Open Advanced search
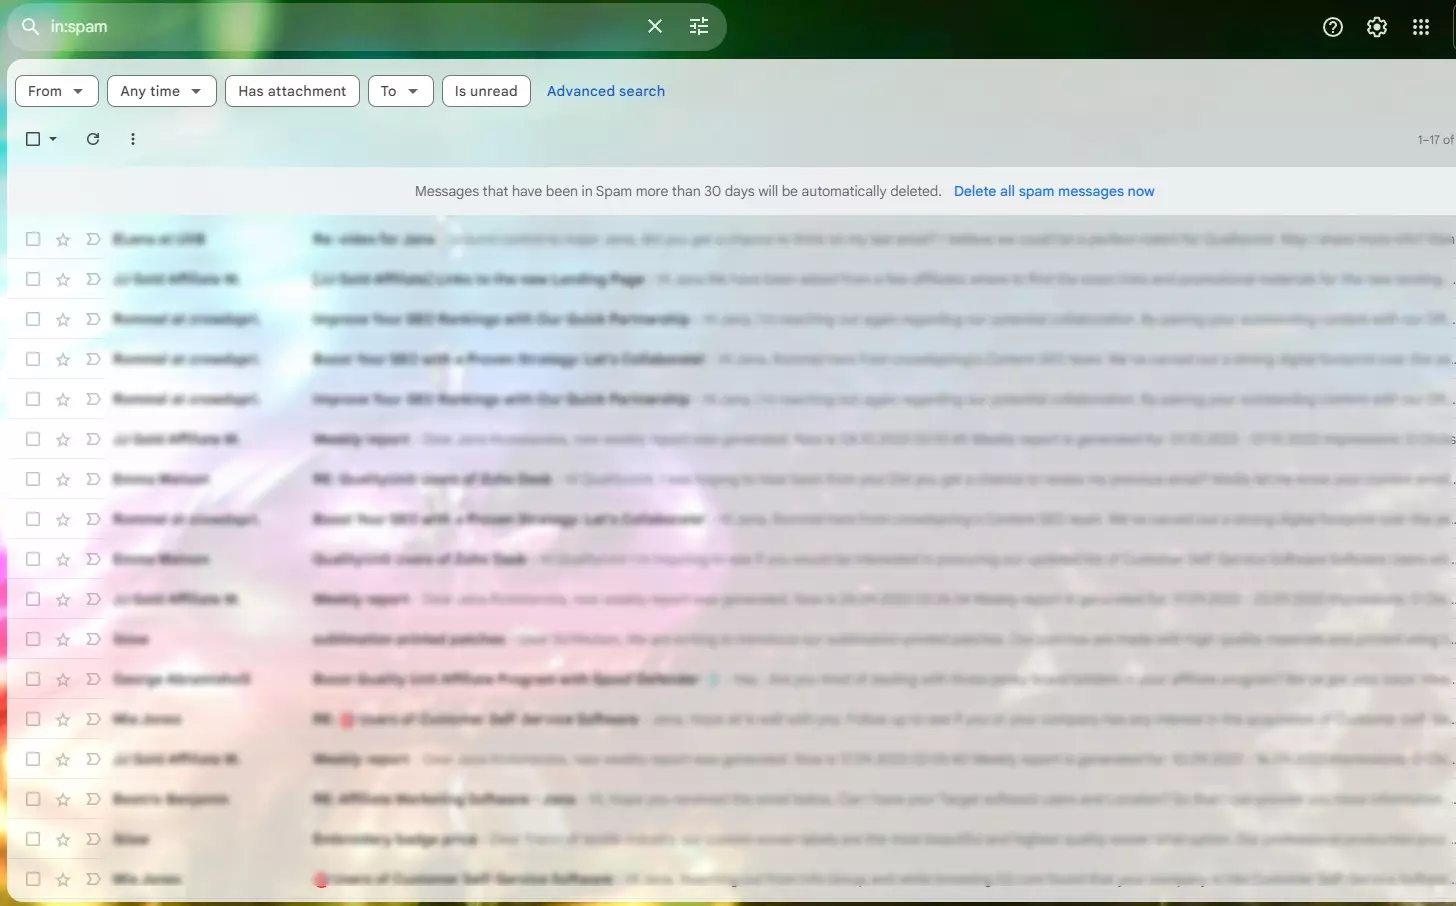Image resolution: width=1456 pixels, height=906 pixels. pyautogui.click(x=605, y=91)
